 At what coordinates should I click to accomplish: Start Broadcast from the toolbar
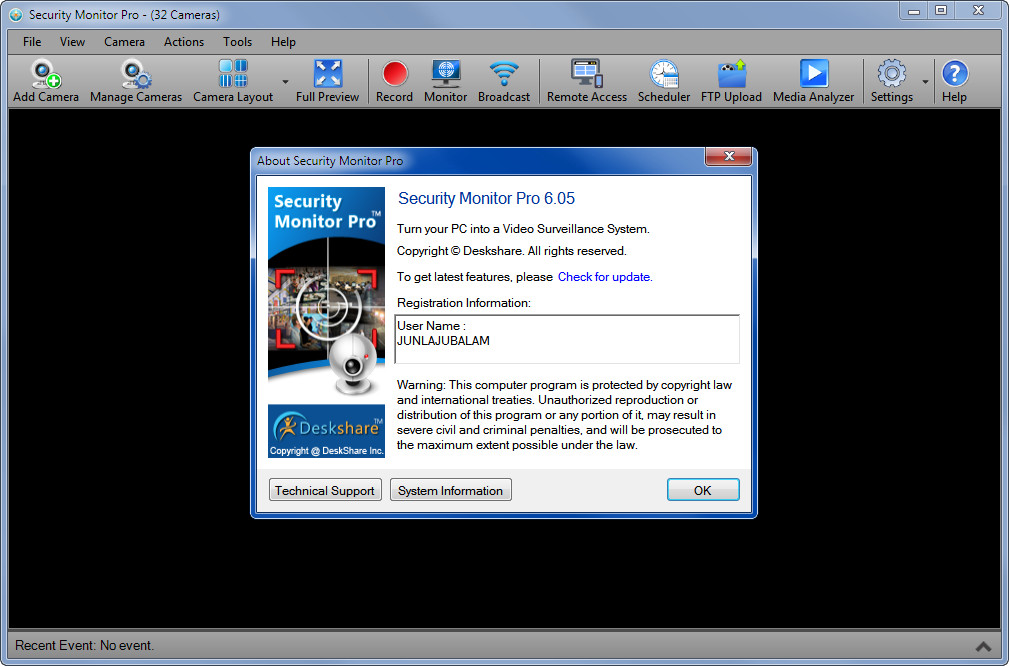(504, 81)
